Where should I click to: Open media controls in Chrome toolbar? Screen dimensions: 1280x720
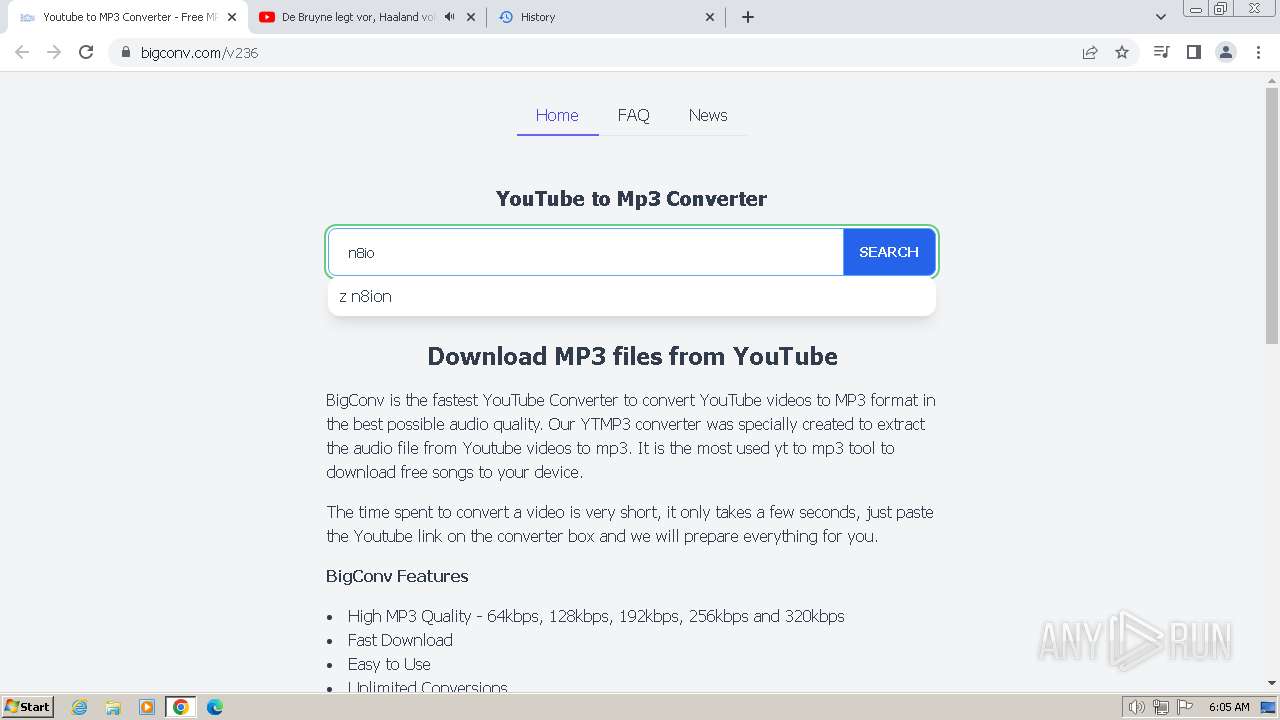[x=1161, y=52]
